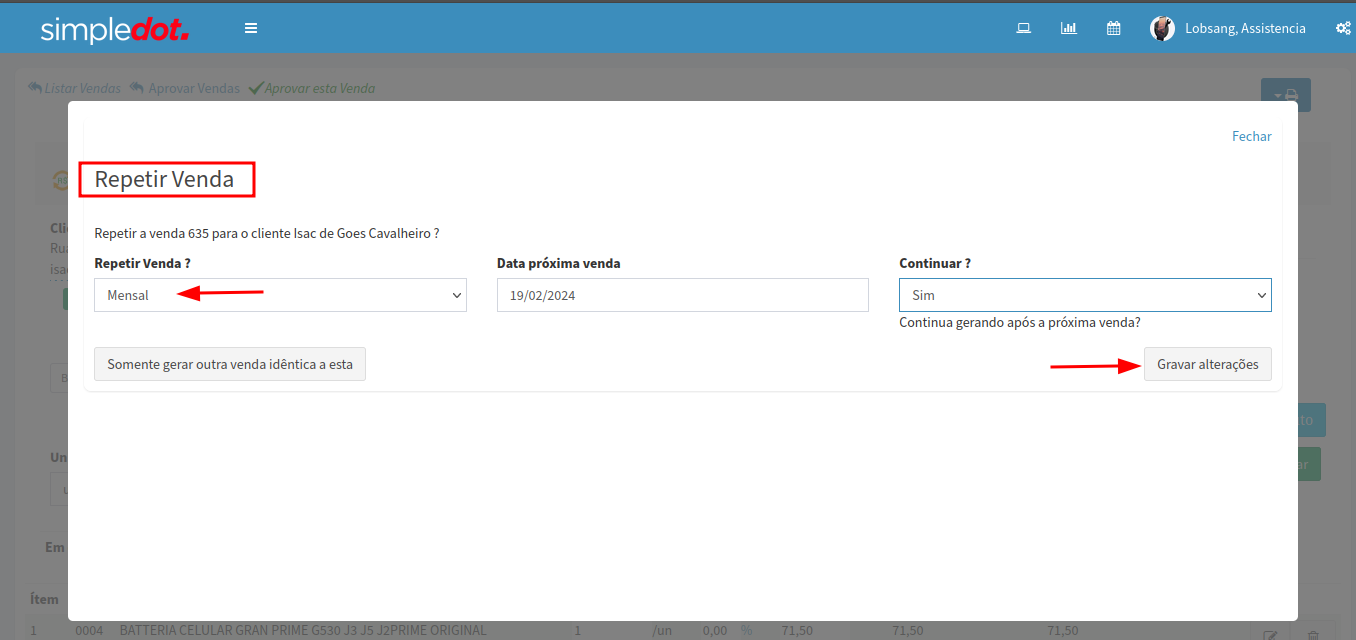Click the simpledot logo
Screen dimensions: 1356x640
[x=114, y=30]
